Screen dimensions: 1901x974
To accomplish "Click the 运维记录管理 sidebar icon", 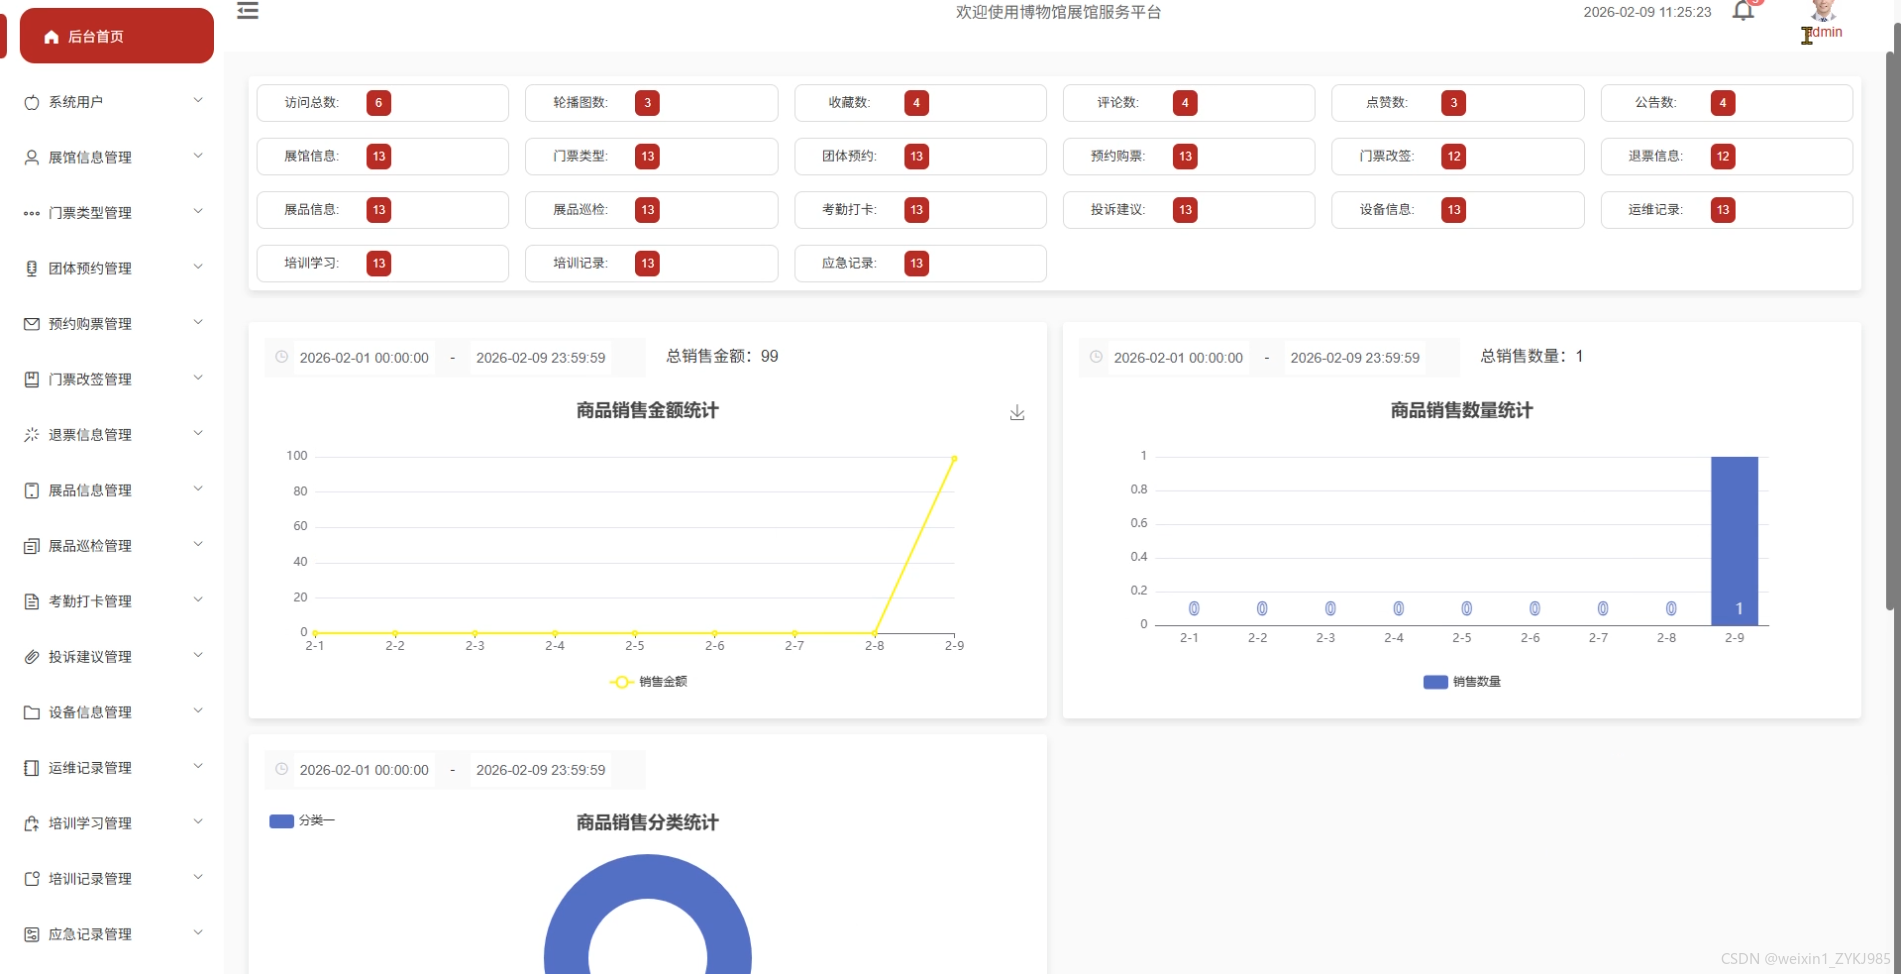I will 31,768.
